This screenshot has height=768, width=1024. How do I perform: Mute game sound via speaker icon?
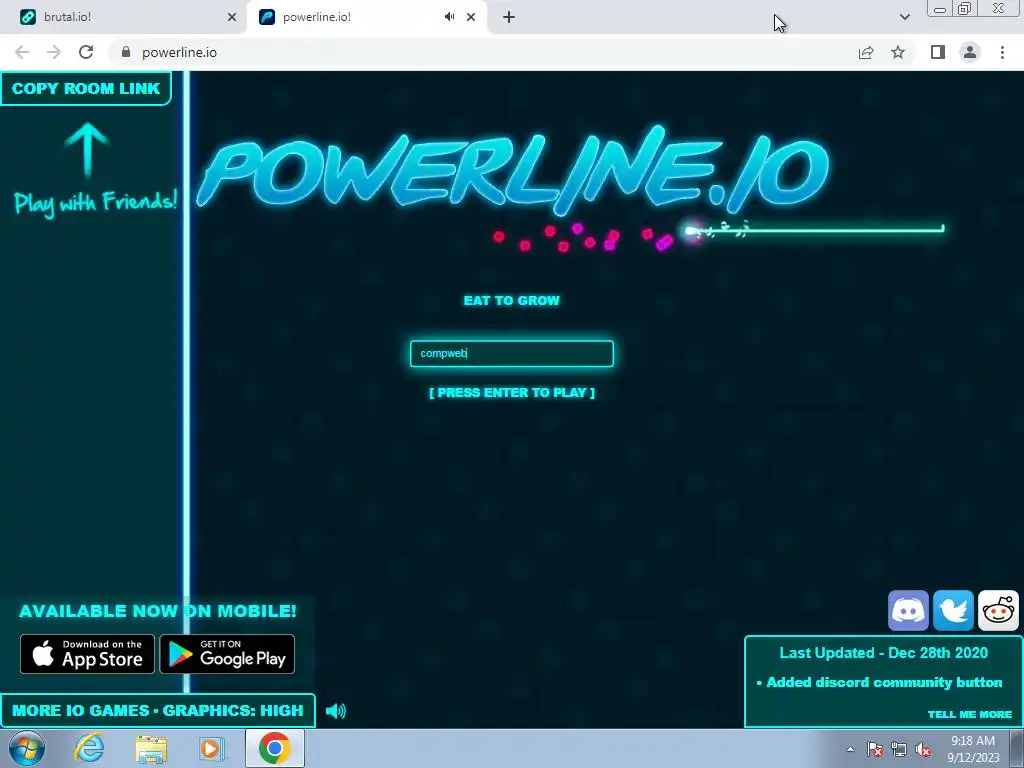pos(336,711)
